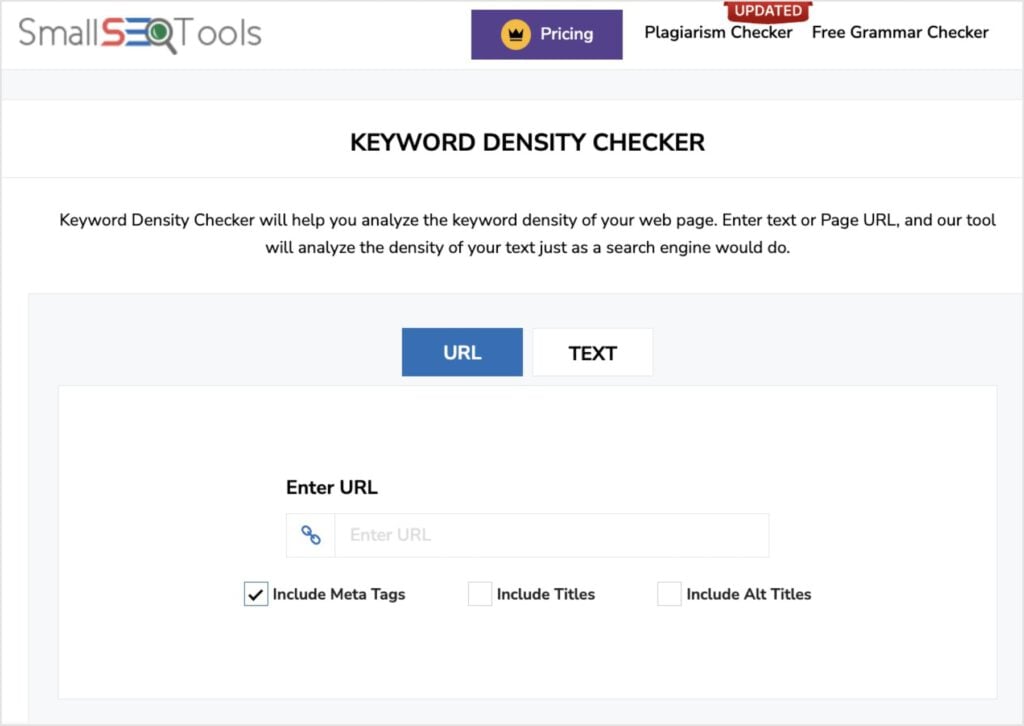Switch to the TEXT tab
The height and width of the screenshot is (726, 1024).
[x=592, y=352]
